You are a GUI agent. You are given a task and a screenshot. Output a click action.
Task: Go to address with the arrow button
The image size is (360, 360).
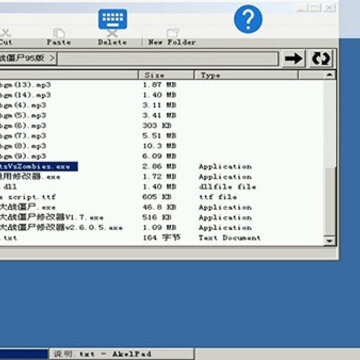point(294,59)
